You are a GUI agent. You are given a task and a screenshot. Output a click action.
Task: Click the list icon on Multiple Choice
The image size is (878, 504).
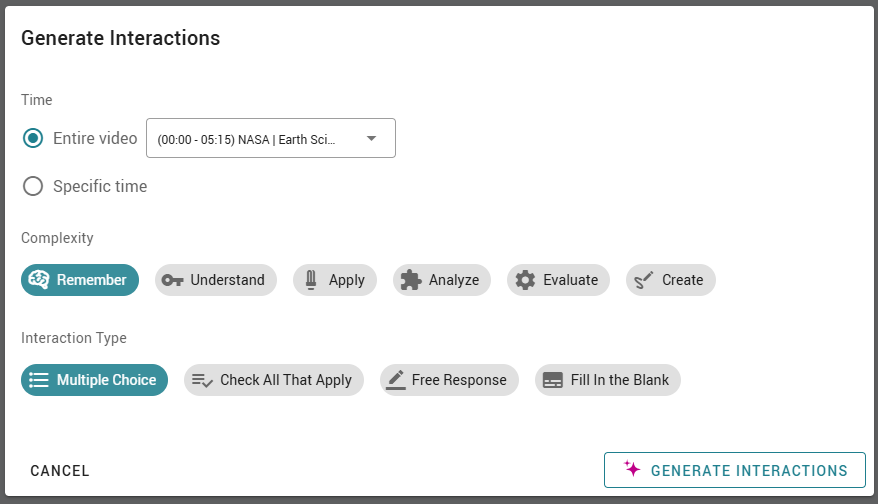click(39, 380)
